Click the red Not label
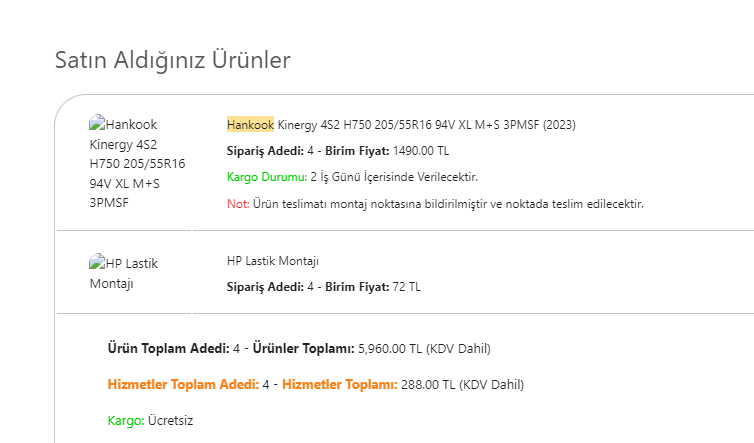This screenshot has width=754, height=443. click(x=238, y=204)
